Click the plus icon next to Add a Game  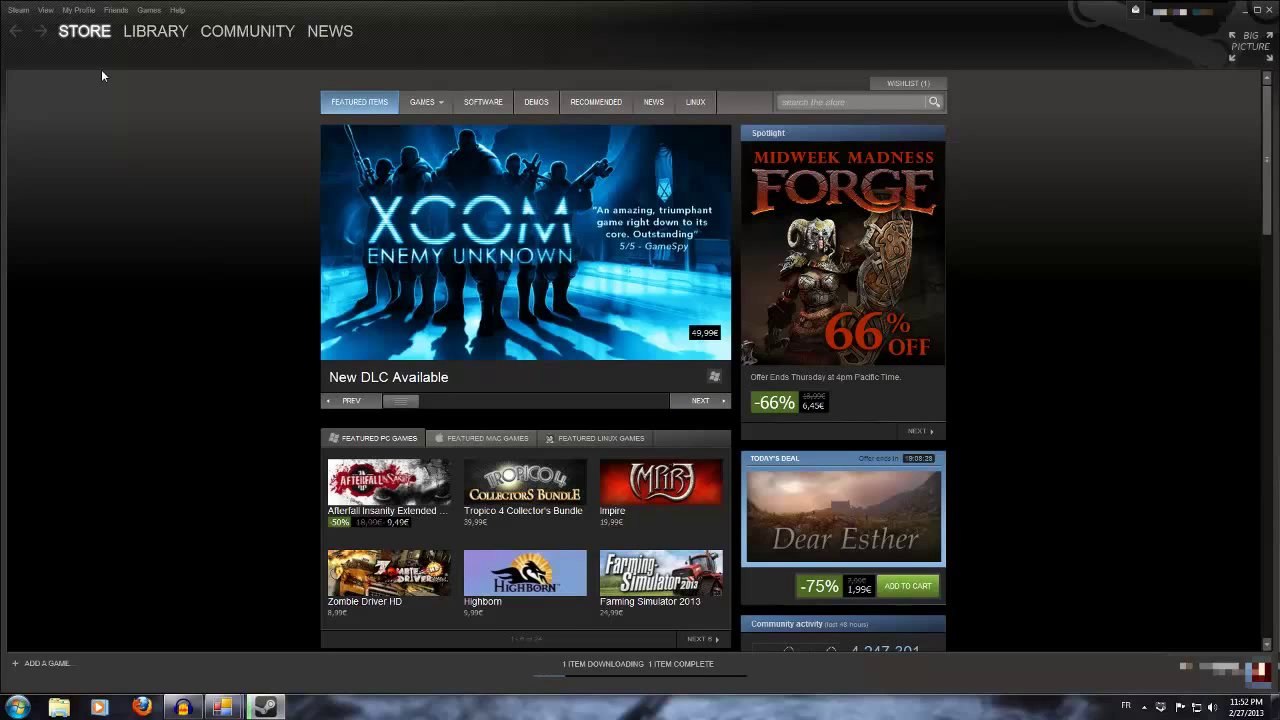pos(15,663)
